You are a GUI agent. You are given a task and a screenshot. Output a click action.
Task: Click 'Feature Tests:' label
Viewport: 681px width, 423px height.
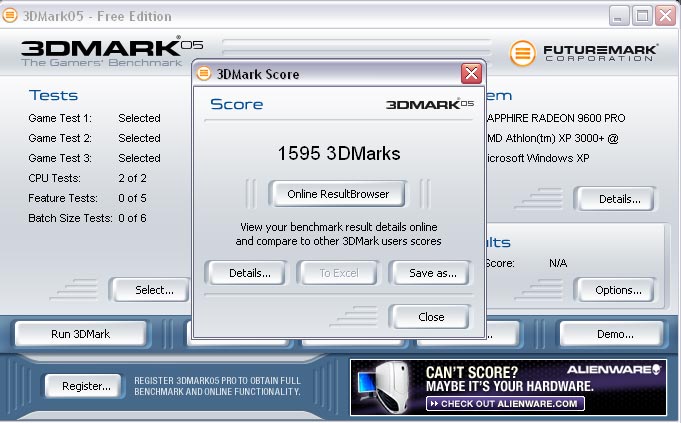tap(63, 198)
